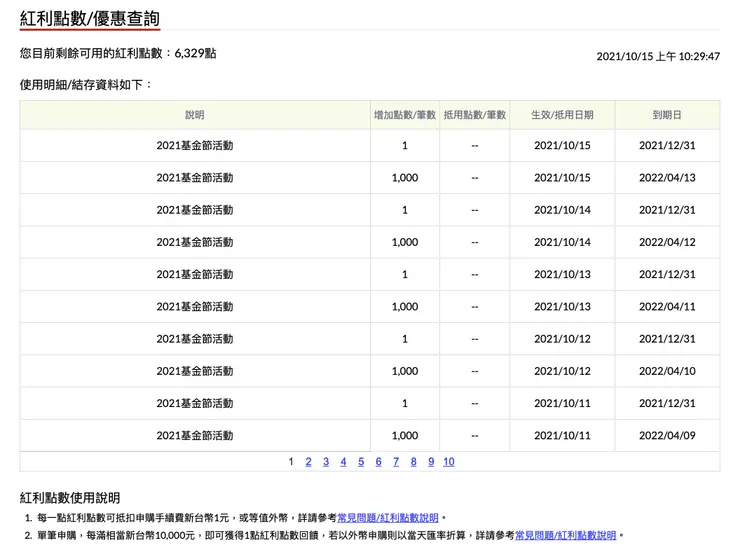Click the remaining points value 6,329點
The width and height of the screenshot is (740, 552).
click(x=195, y=53)
